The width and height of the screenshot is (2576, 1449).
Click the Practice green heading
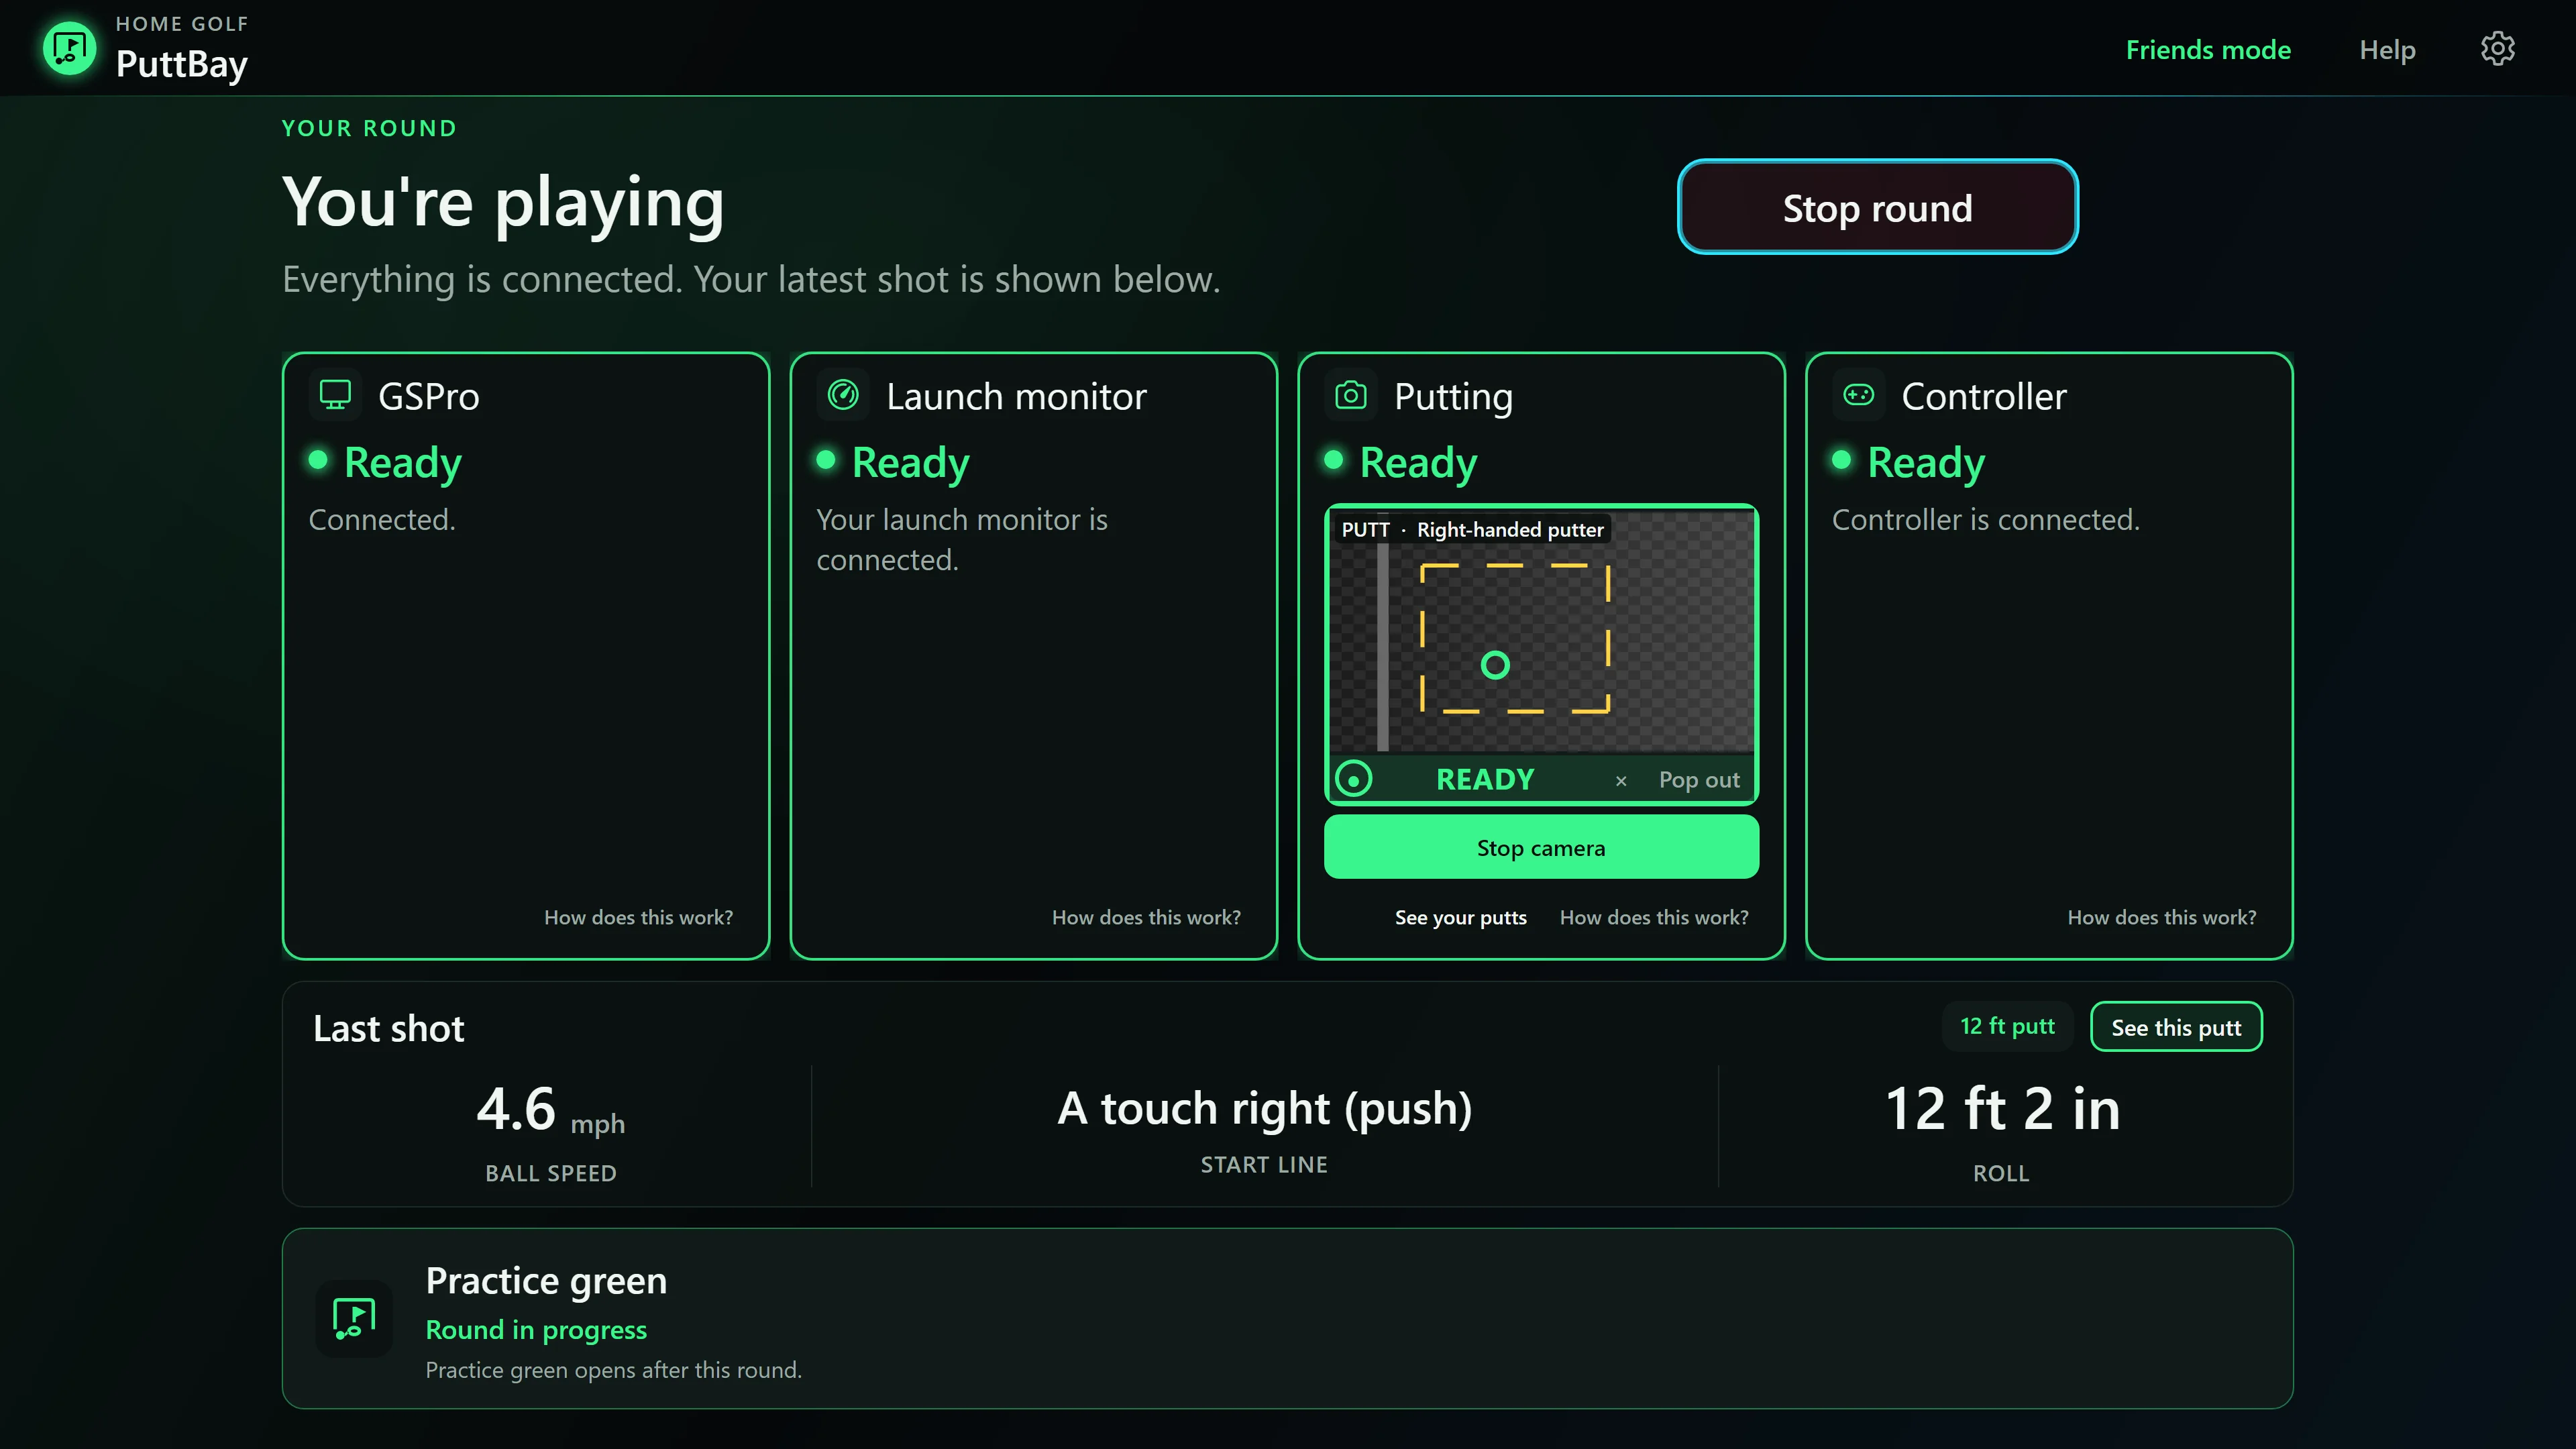tap(546, 1281)
